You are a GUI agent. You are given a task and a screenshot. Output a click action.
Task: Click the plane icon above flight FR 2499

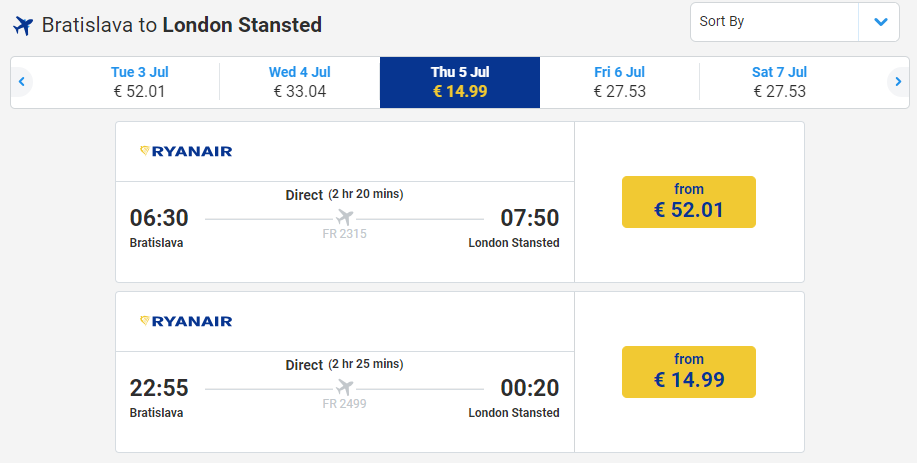click(x=345, y=387)
